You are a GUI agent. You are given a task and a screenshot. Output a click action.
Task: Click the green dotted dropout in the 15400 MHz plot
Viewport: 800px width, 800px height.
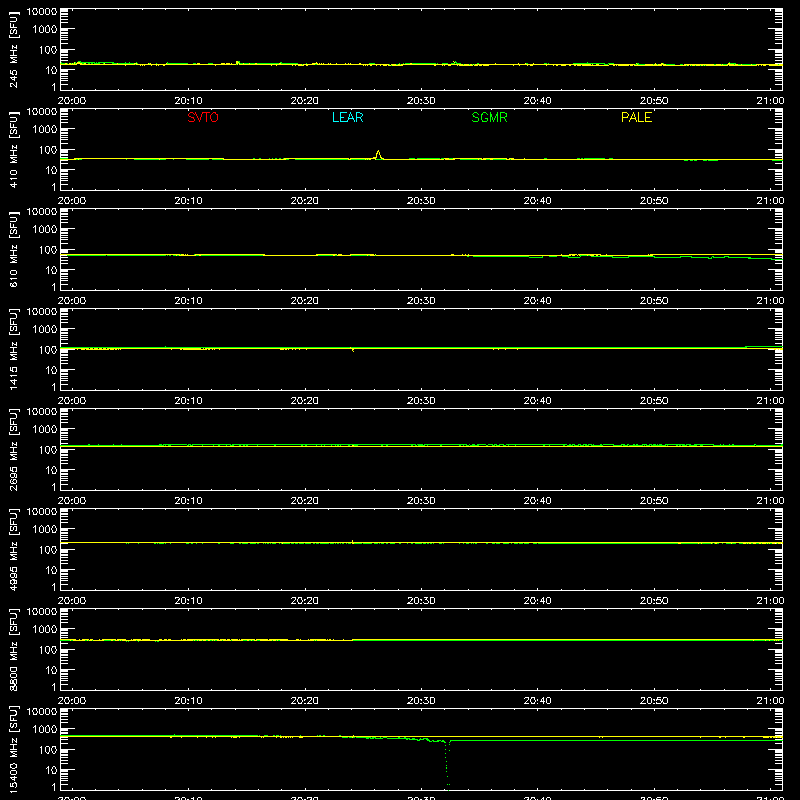[x=447, y=764]
